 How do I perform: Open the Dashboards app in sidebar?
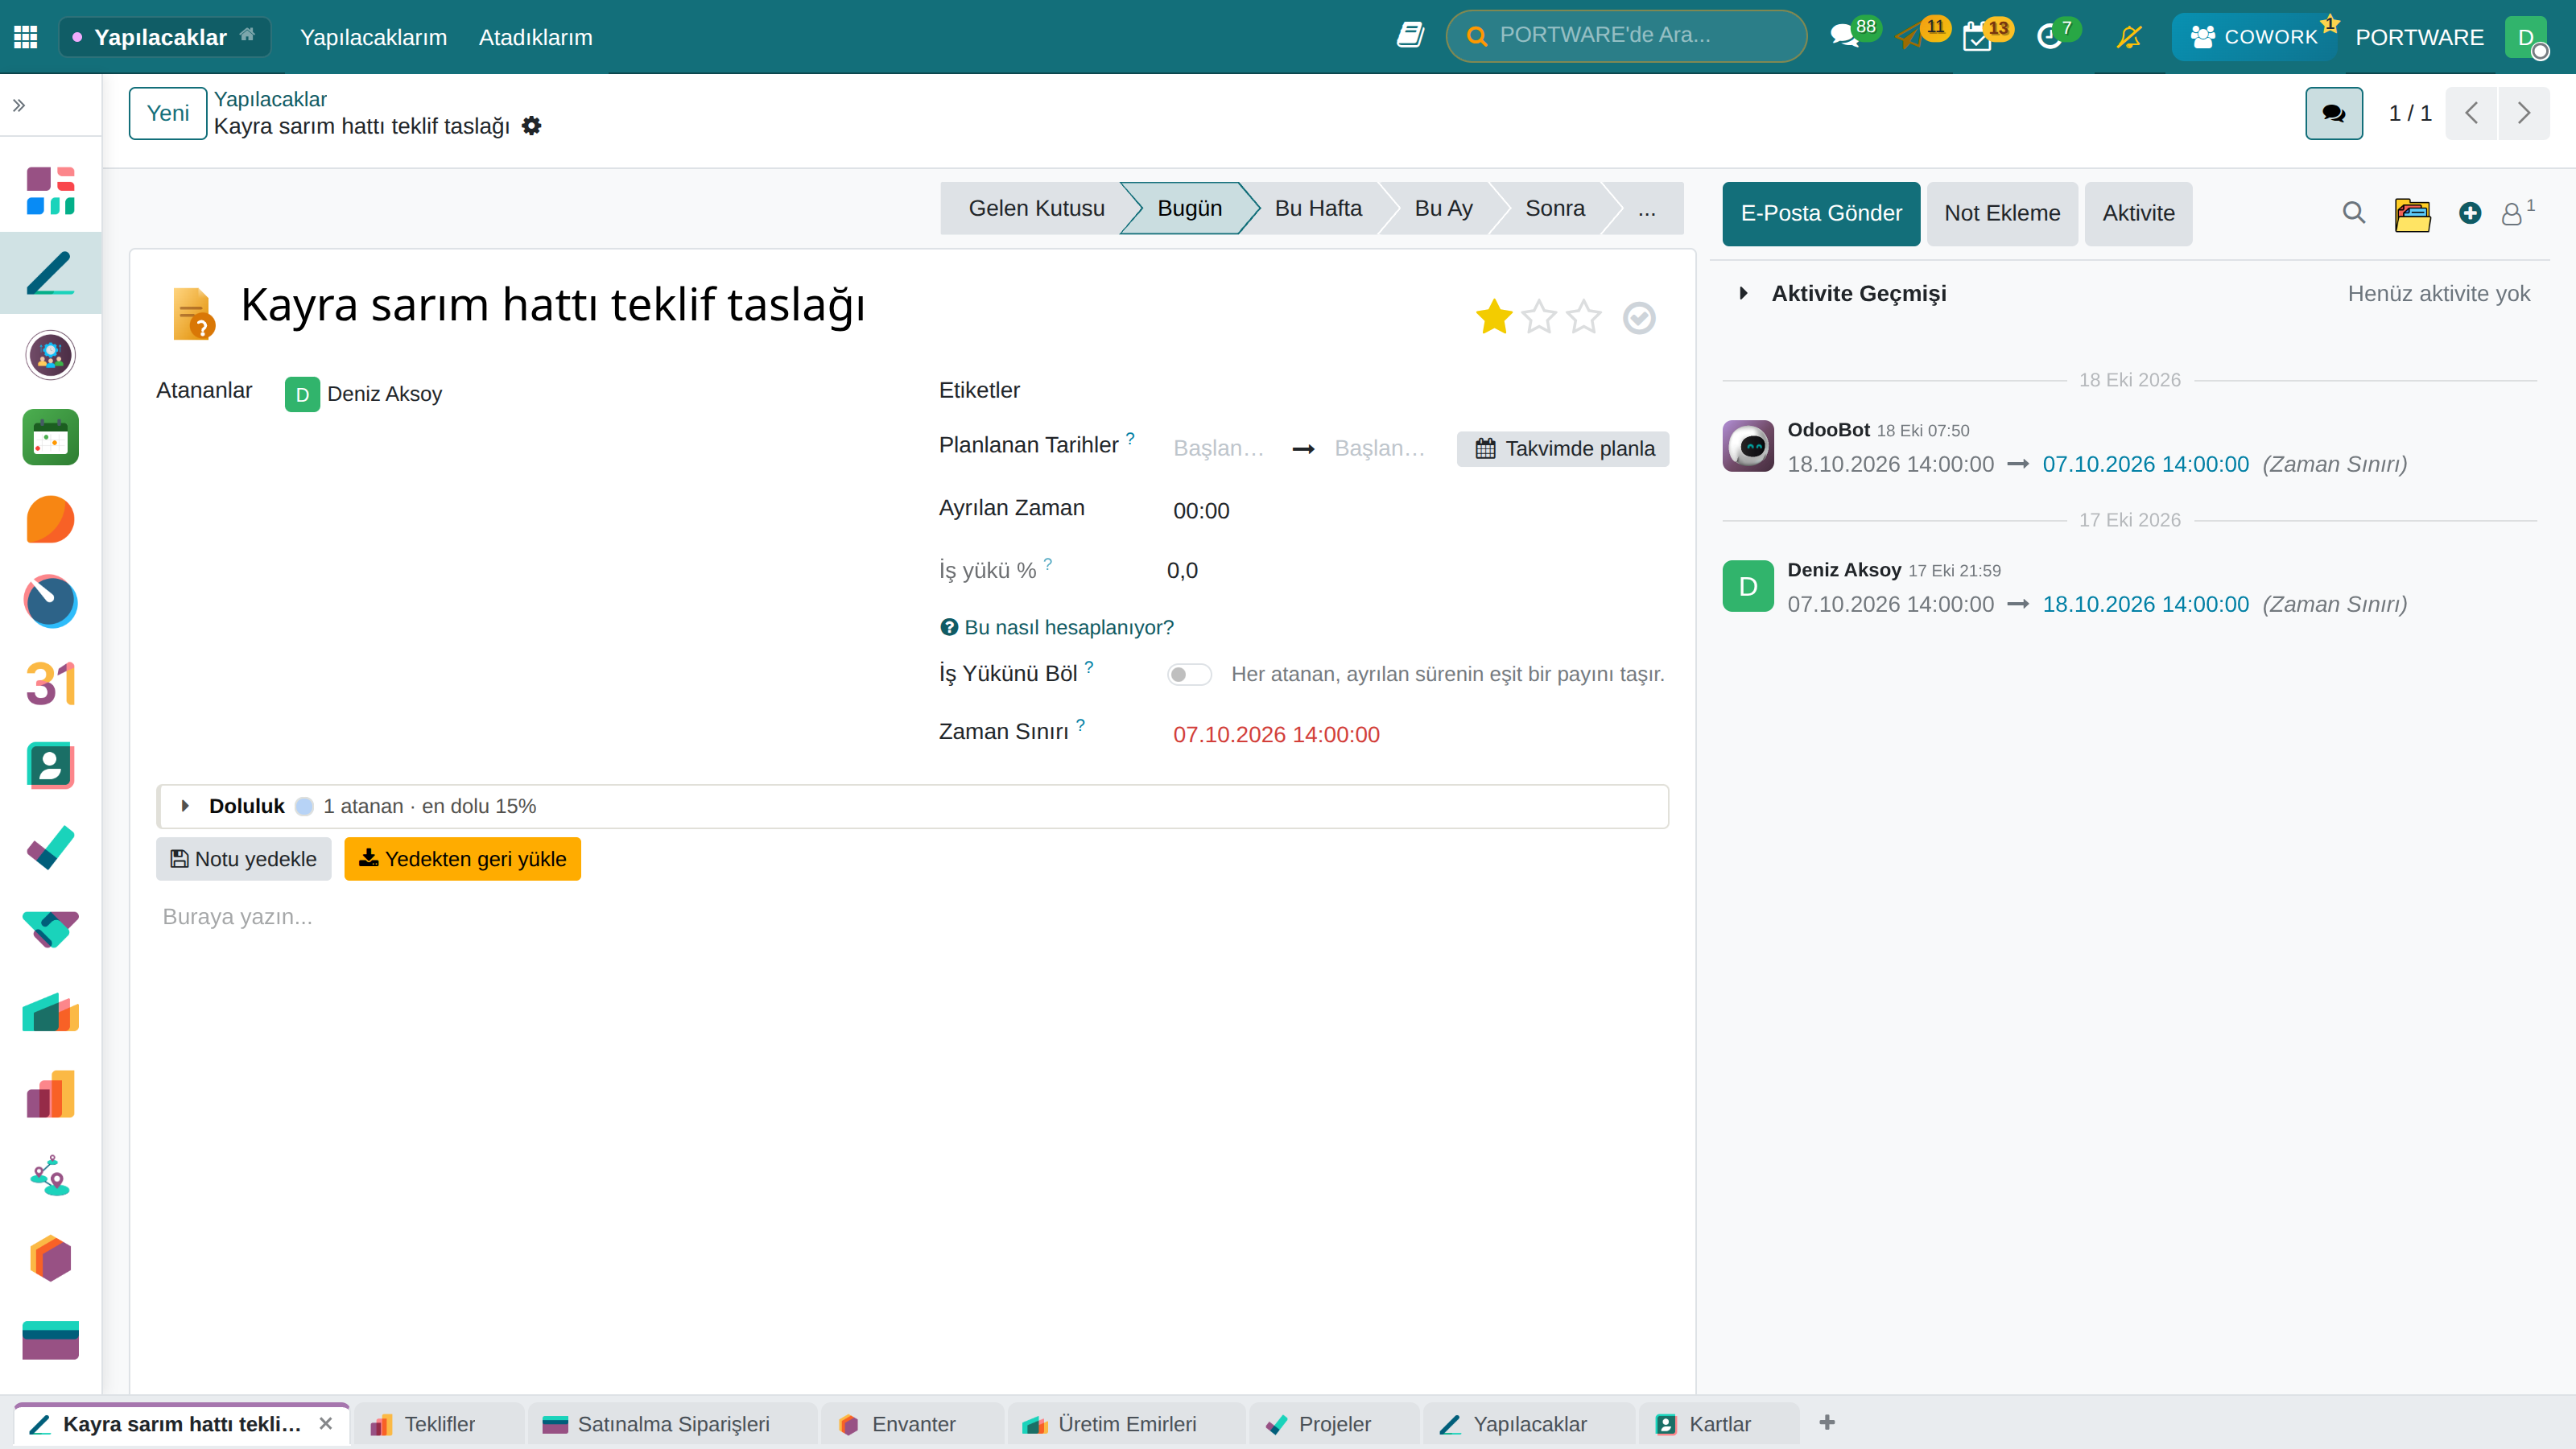pos(50,191)
